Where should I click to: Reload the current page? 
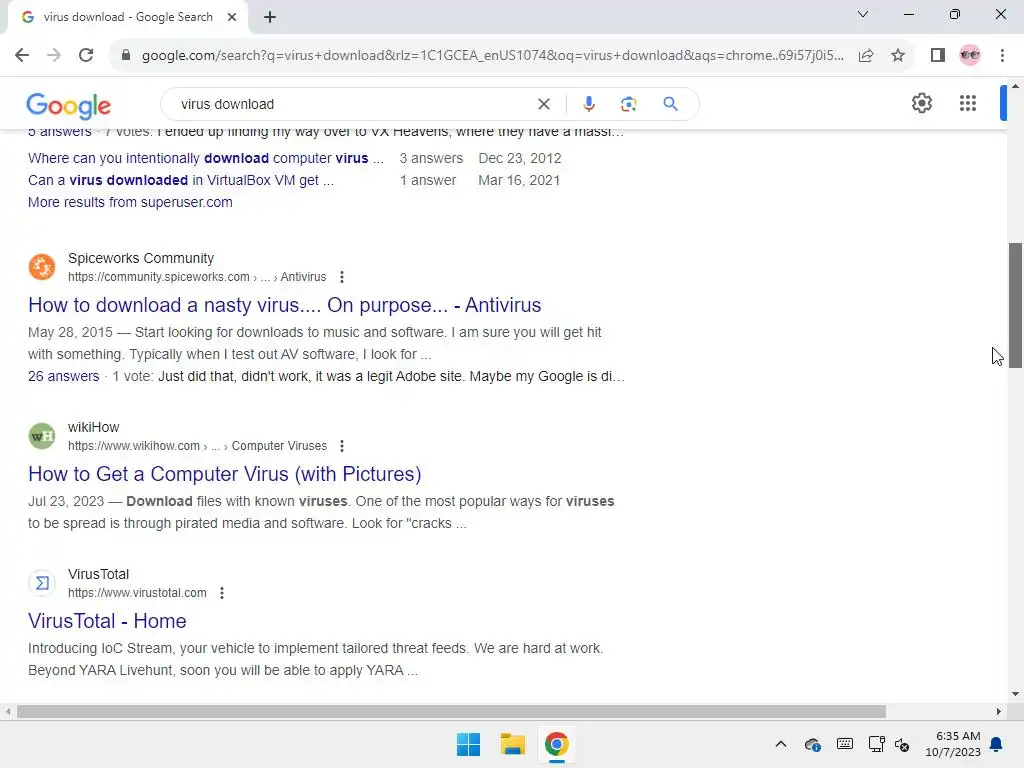pos(86,55)
